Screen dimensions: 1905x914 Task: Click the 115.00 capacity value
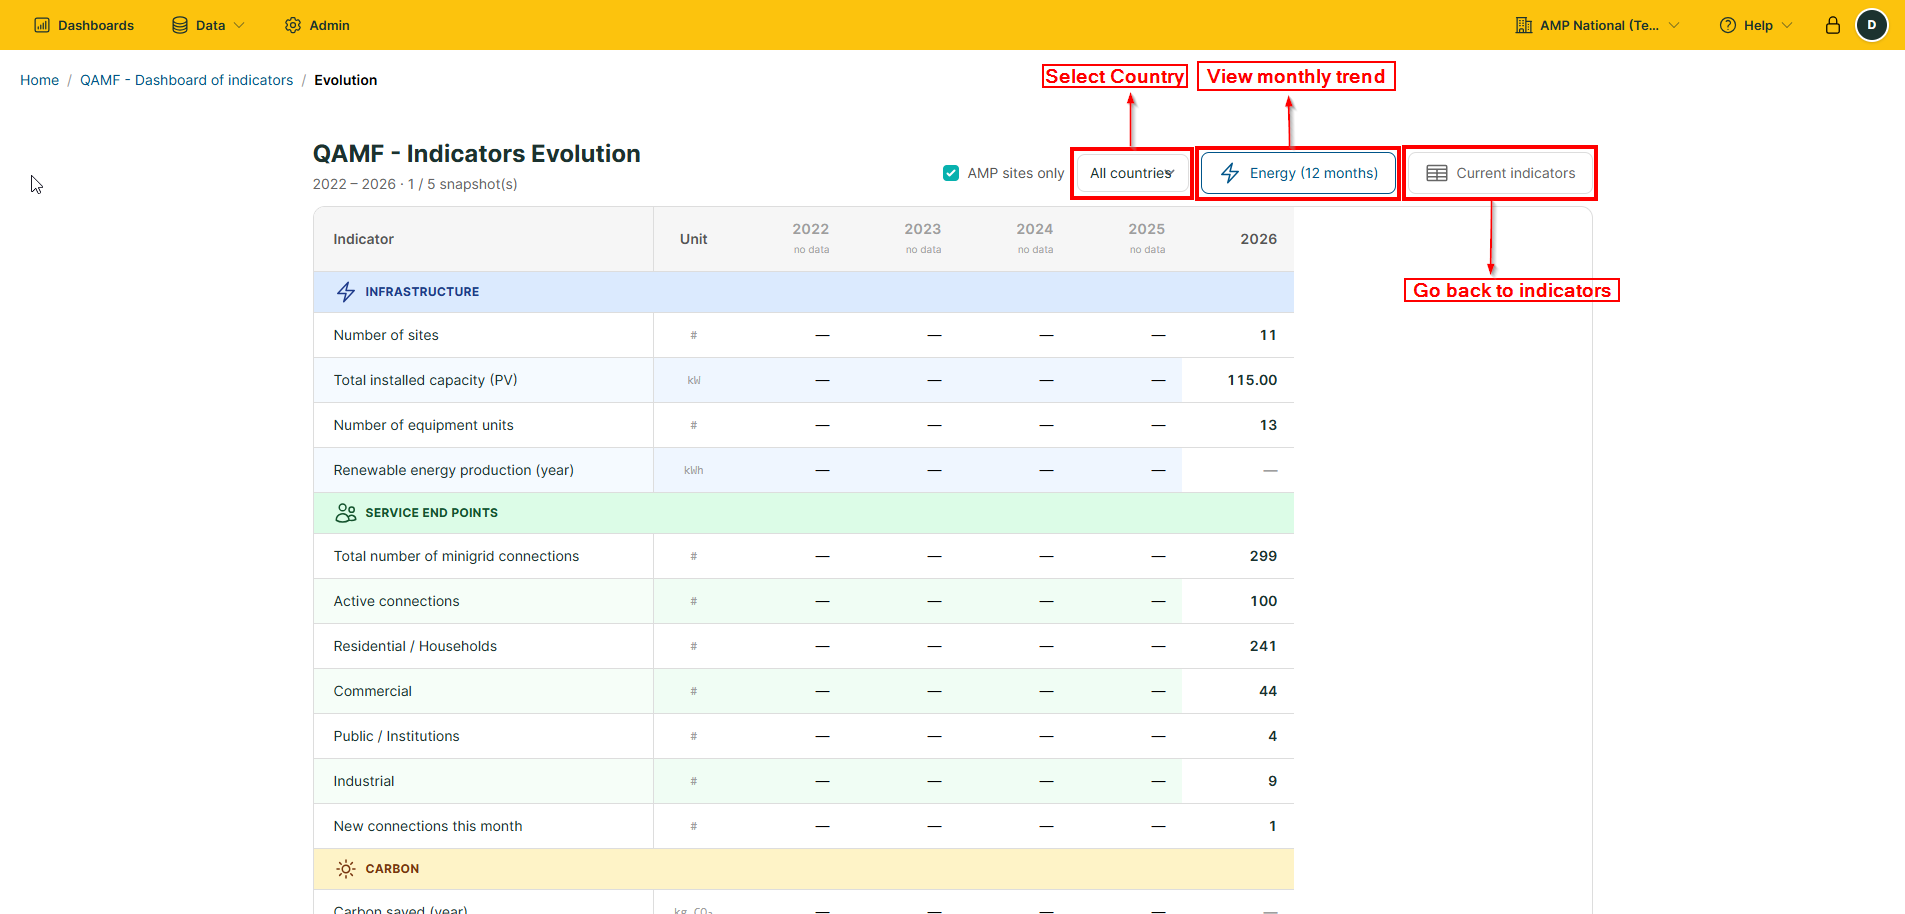click(1252, 380)
